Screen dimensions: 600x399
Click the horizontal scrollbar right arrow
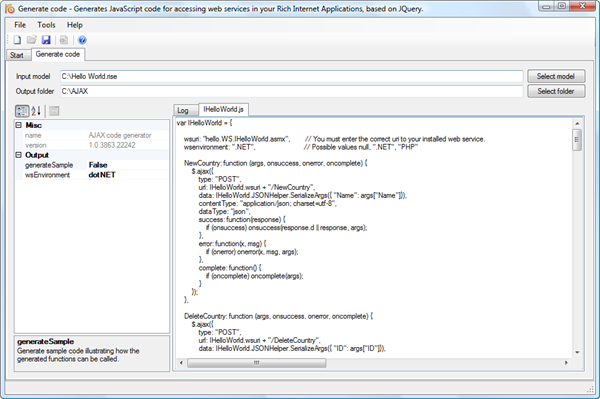coord(566,363)
